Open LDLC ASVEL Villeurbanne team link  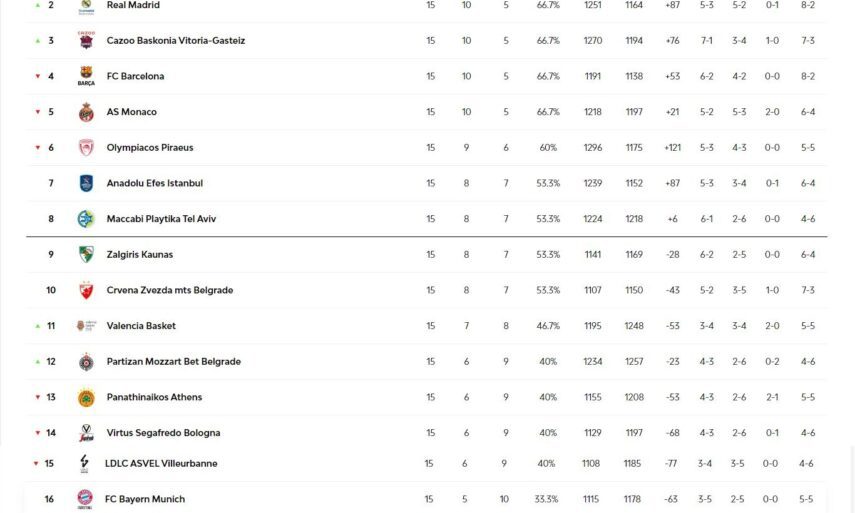(161, 464)
